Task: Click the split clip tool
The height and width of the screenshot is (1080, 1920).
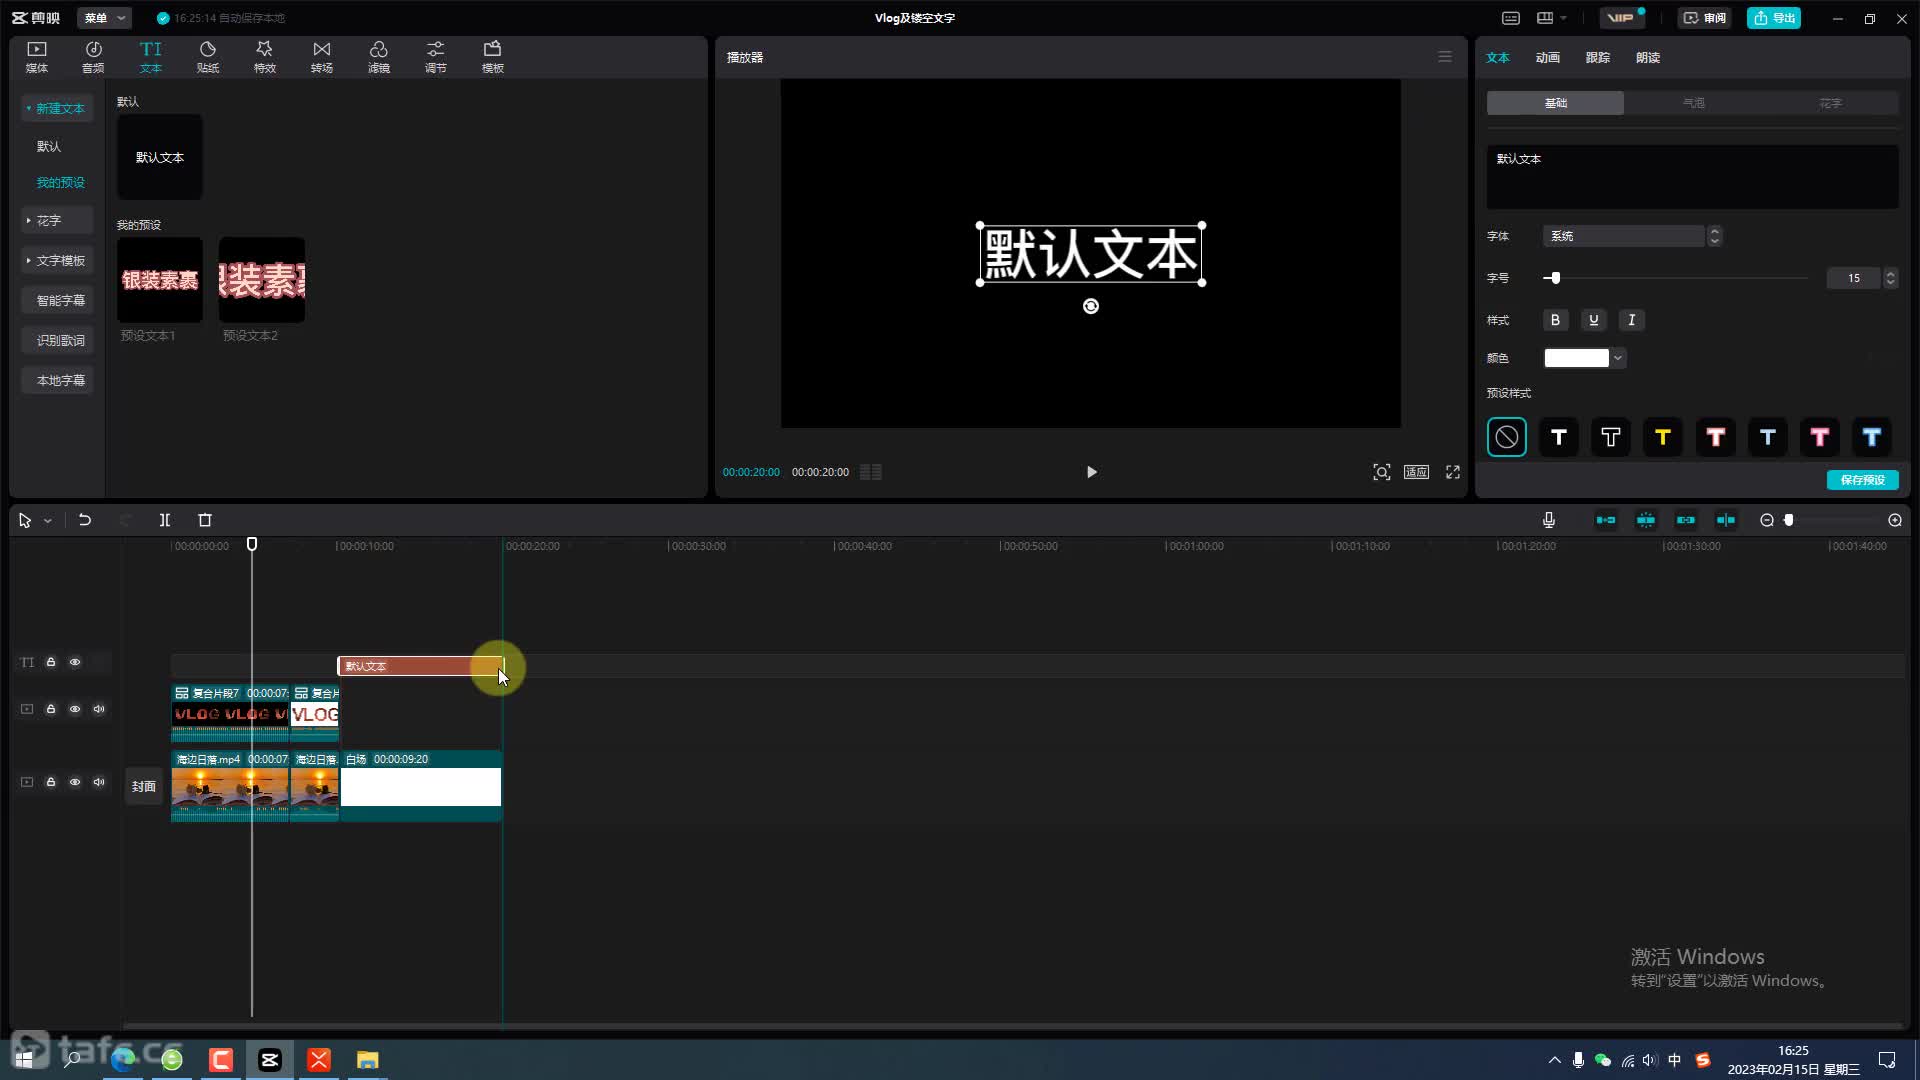Action: pyautogui.click(x=165, y=520)
